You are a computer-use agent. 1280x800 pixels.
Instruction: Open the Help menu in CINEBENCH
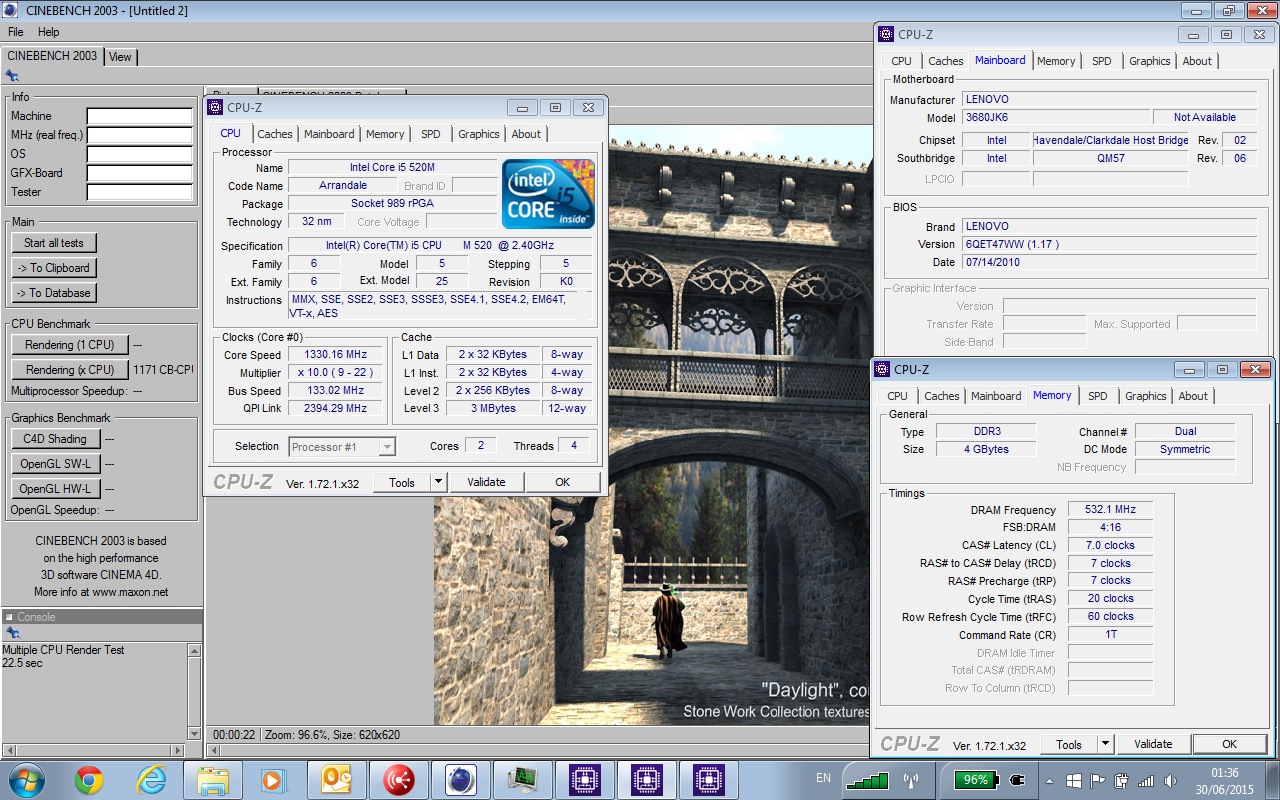[x=48, y=32]
